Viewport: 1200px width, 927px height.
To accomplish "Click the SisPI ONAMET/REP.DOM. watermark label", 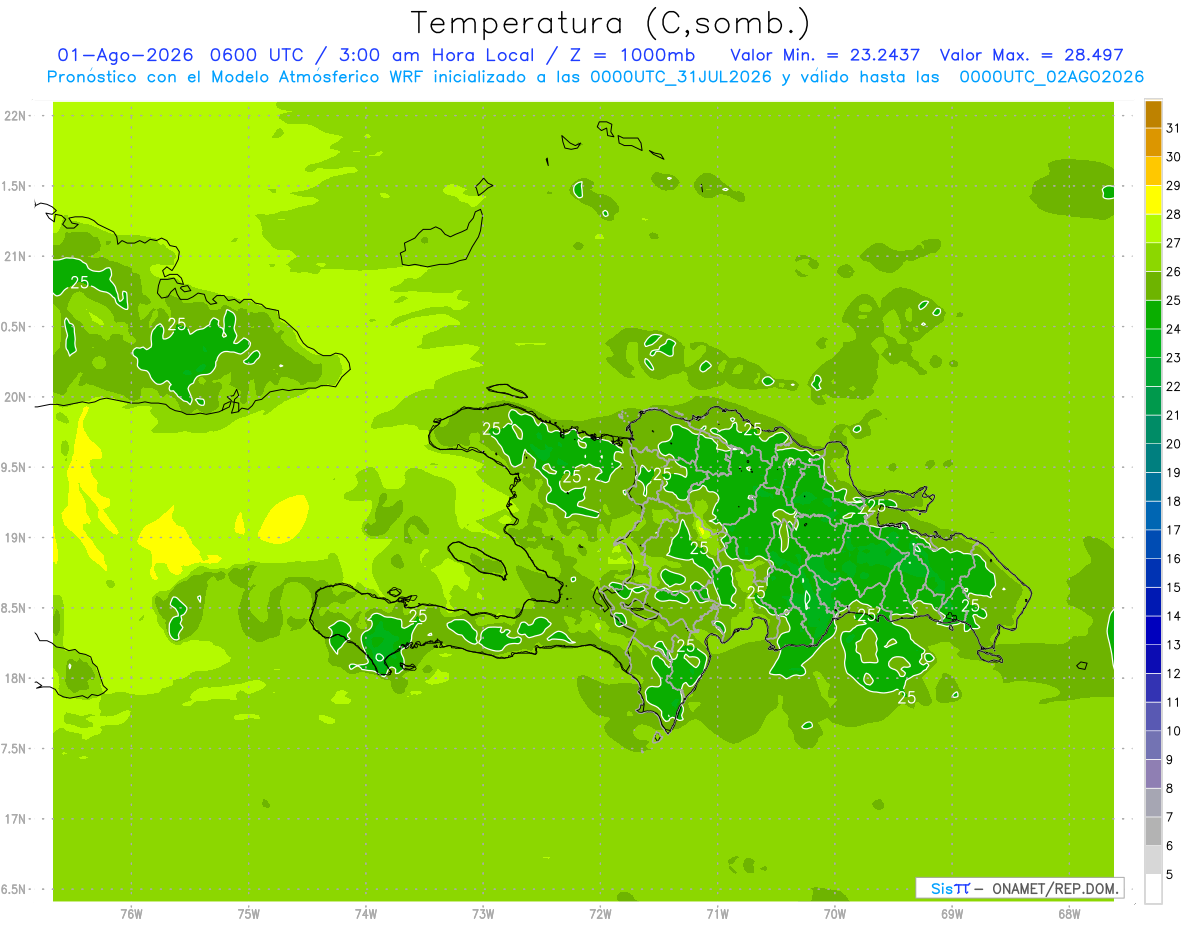I will coord(1020,888).
